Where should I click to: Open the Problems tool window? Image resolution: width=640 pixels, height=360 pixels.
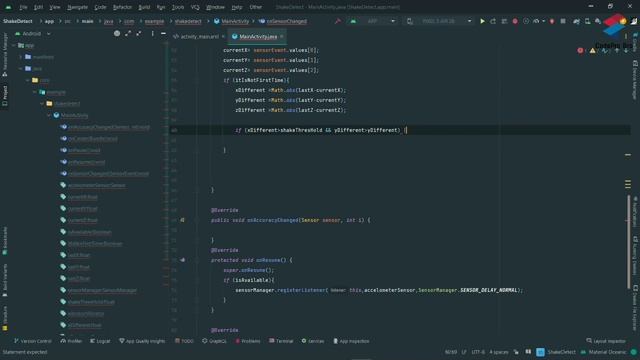point(248,341)
